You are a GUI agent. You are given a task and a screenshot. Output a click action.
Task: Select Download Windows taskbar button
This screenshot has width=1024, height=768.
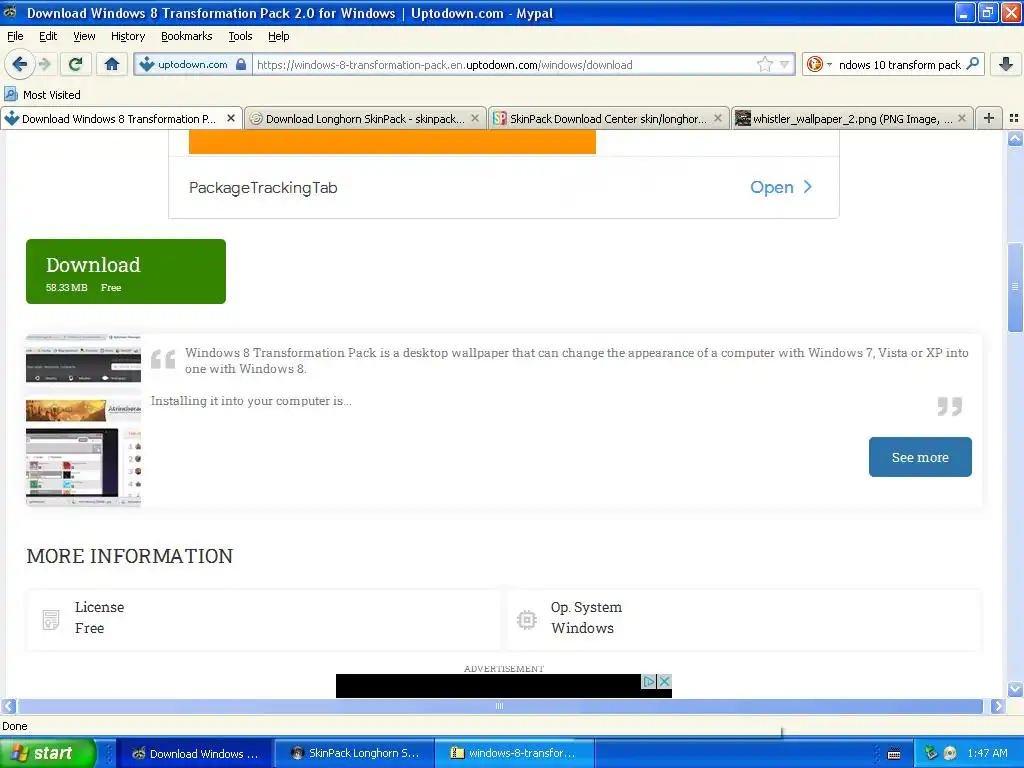pyautogui.click(x=195, y=753)
